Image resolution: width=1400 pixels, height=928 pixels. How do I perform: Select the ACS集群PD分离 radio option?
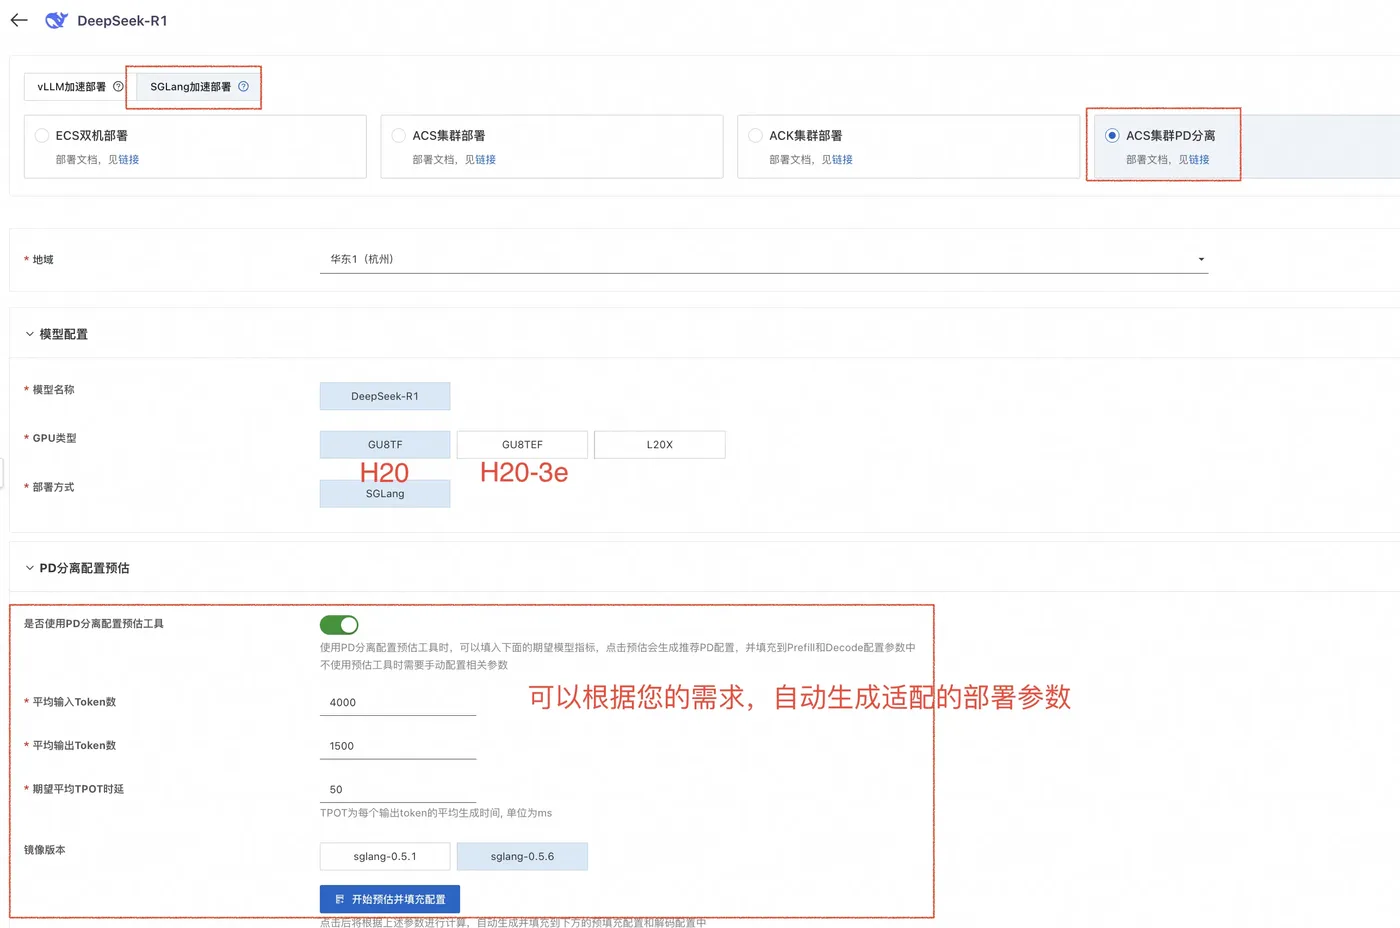pos(1112,136)
